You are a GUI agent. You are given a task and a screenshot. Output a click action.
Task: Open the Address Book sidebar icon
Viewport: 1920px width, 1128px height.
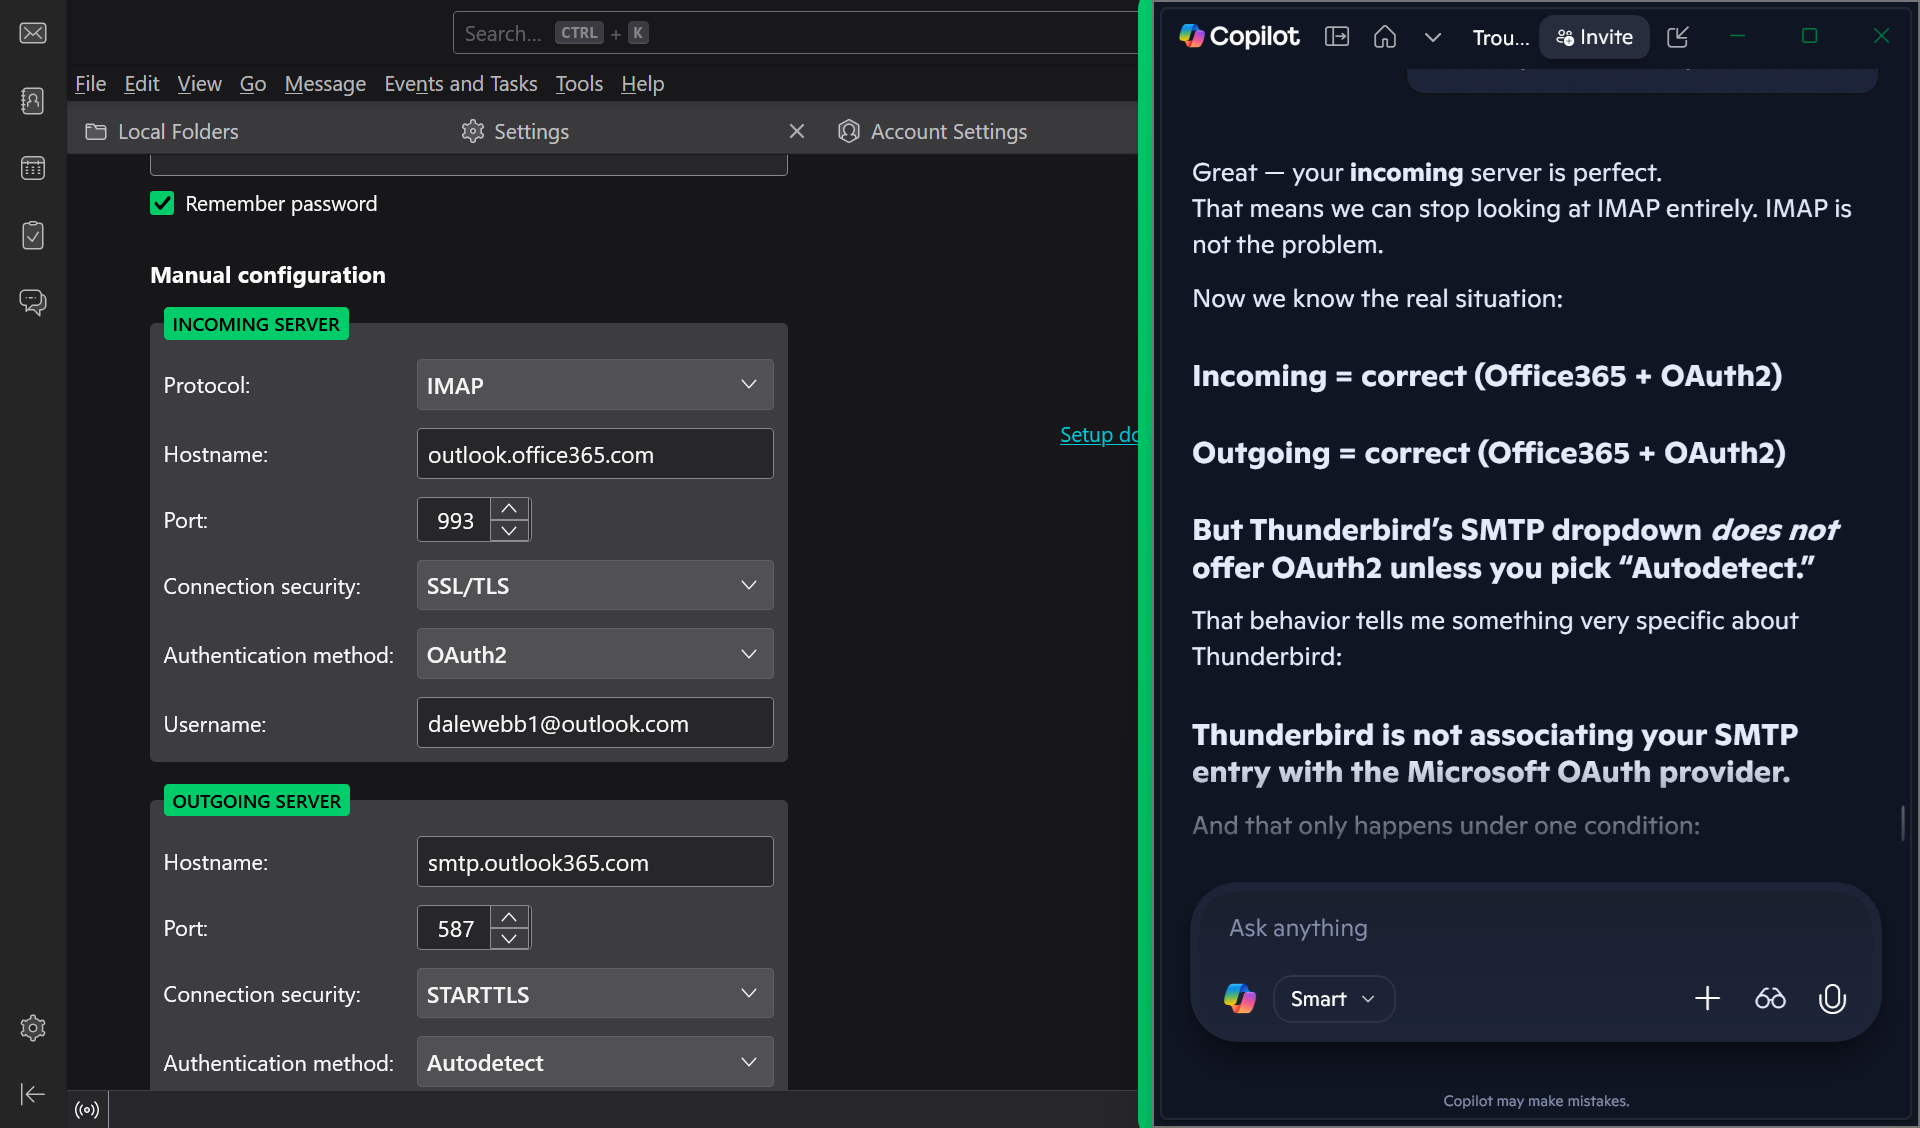(x=33, y=101)
